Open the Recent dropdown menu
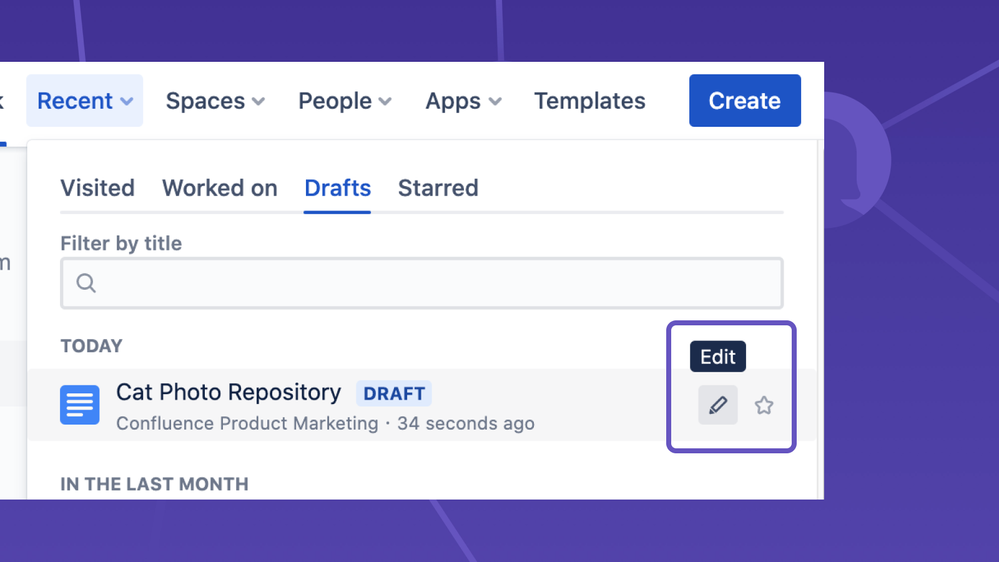999x562 pixels. tap(85, 101)
